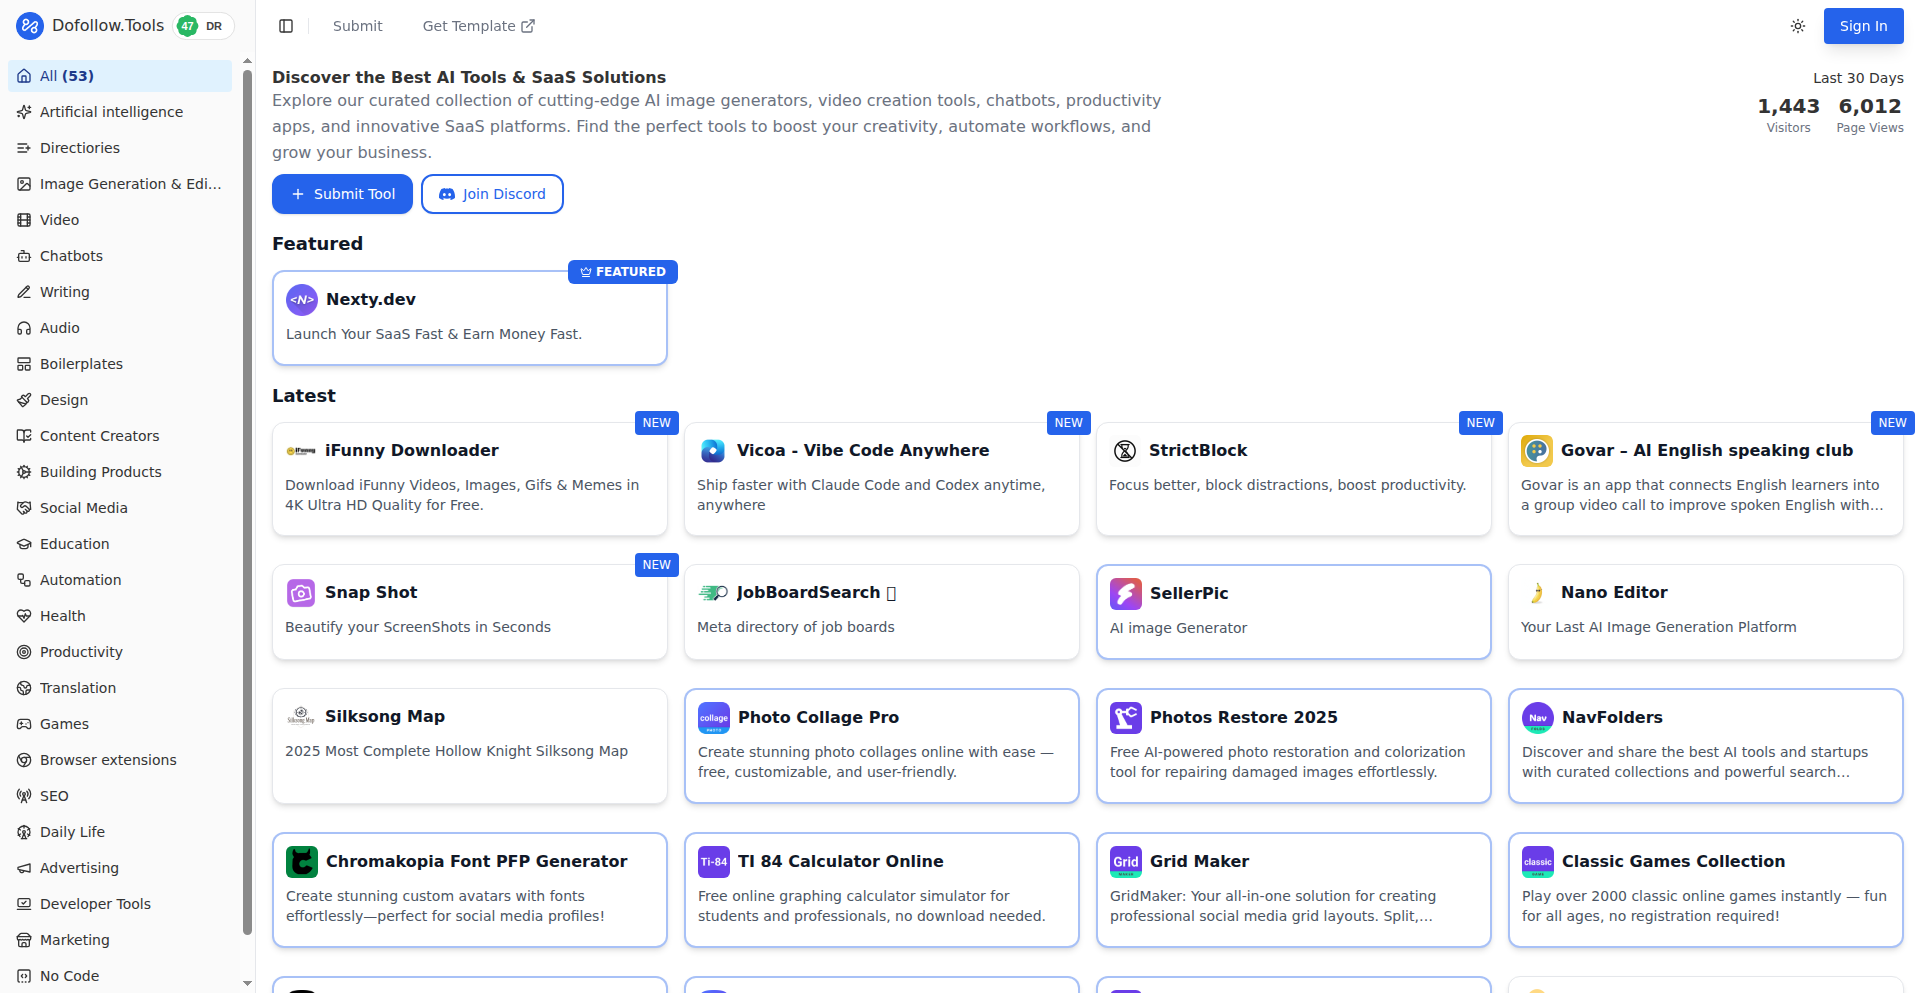Click the Productivity target icon
The width and height of the screenshot is (1920, 993).
click(x=24, y=652)
